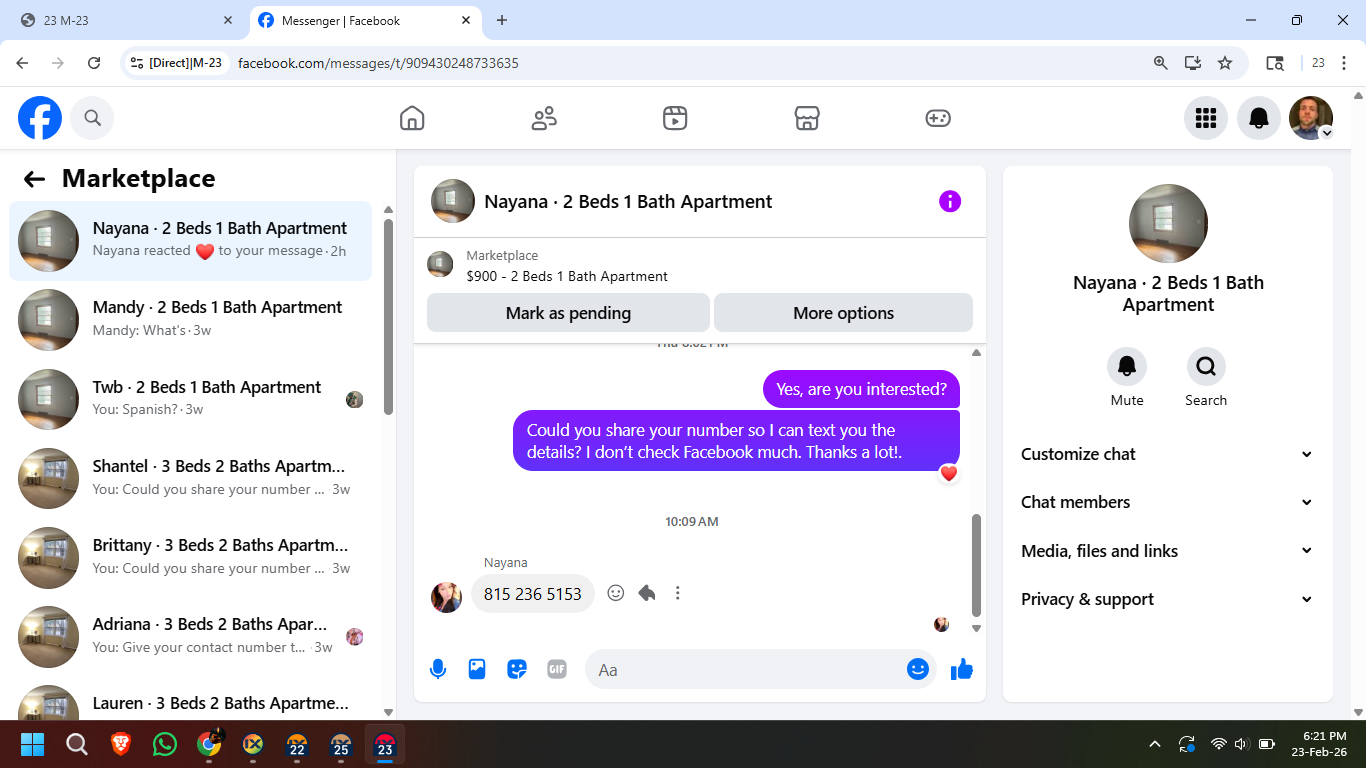Click large listing photo in right panel
This screenshot has height=768, width=1366.
[1168, 224]
